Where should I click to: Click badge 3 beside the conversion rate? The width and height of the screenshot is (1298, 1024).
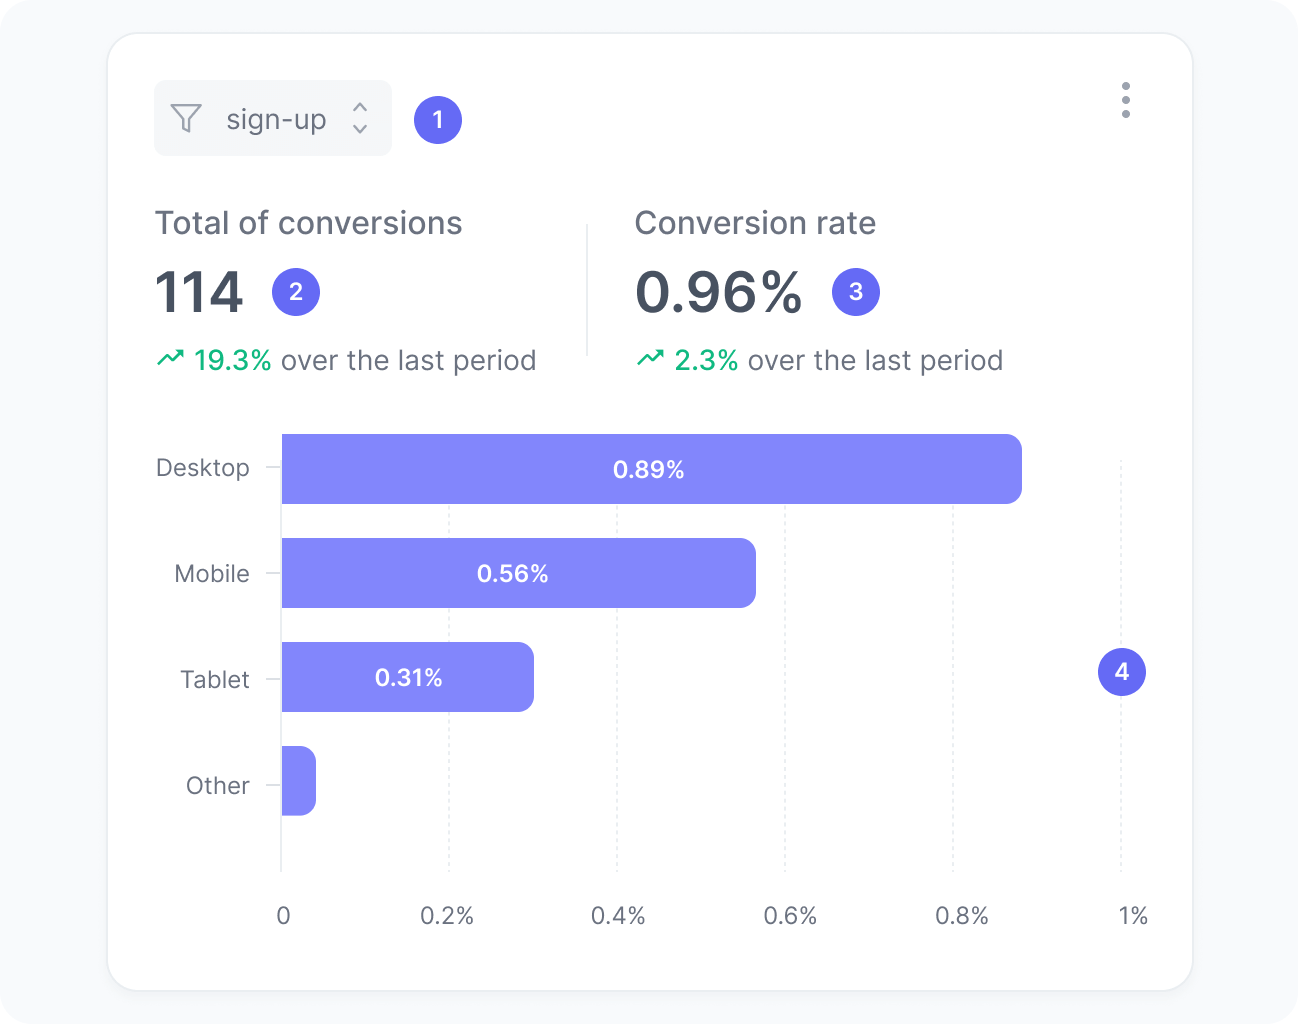[855, 291]
